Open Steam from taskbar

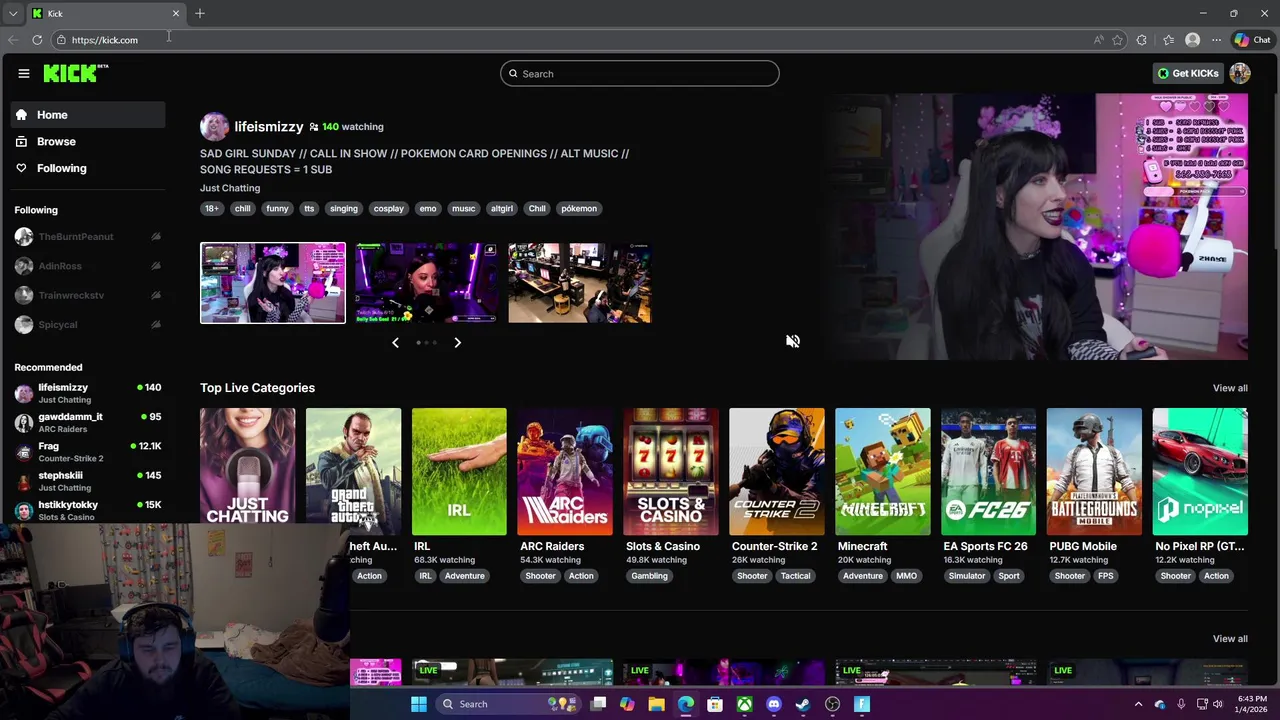click(x=803, y=704)
